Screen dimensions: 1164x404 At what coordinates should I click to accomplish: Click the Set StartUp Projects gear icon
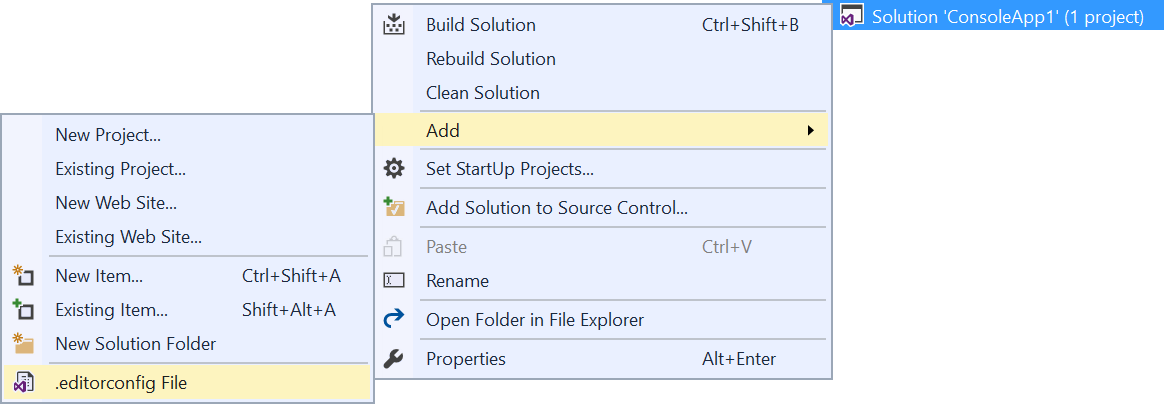pyautogui.click(x=394, y=169)
